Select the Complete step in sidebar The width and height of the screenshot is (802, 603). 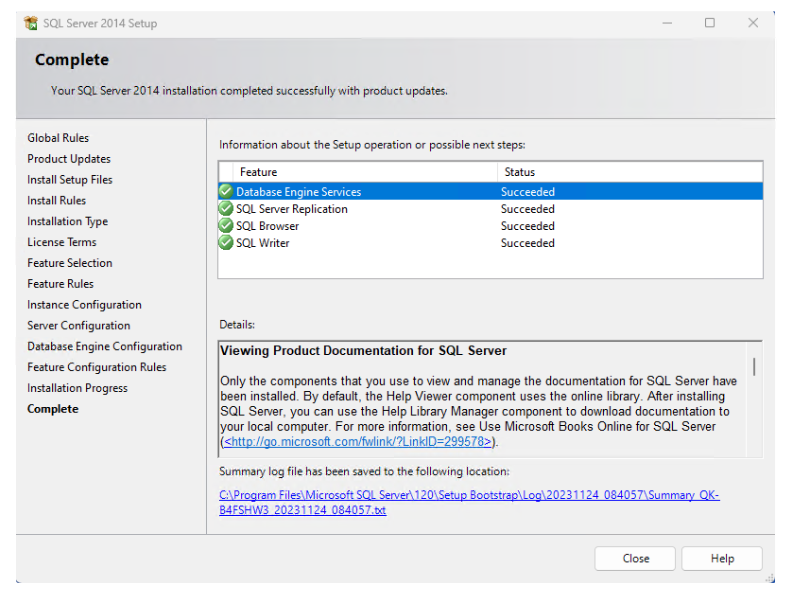tap(53, 409)
